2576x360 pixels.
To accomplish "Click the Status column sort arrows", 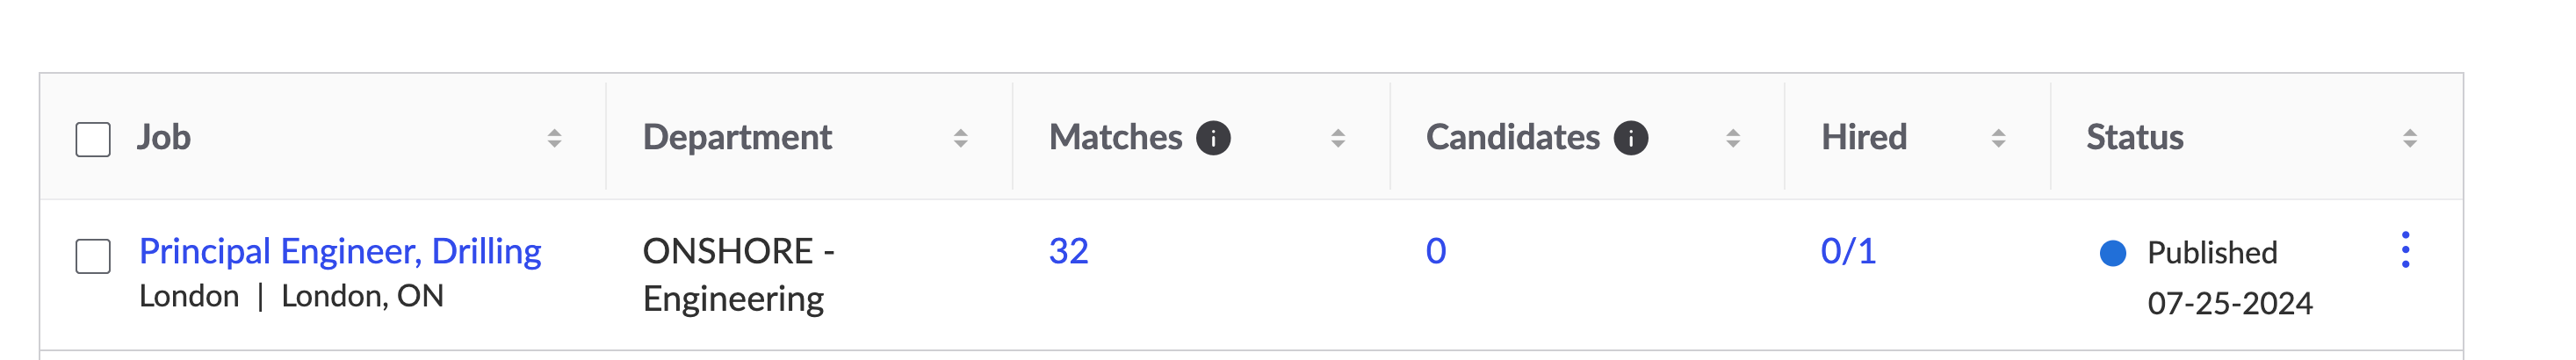I will pos(2409,138).
